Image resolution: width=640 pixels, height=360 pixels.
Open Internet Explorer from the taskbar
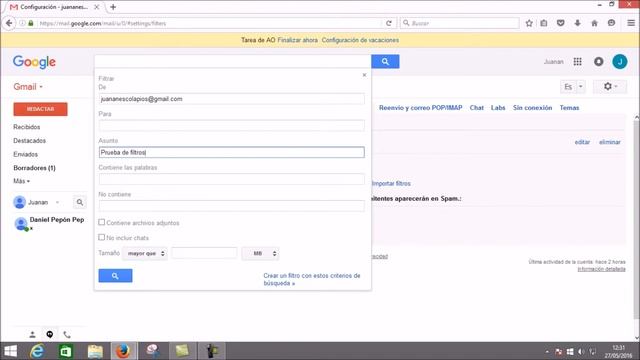point(37,351)
